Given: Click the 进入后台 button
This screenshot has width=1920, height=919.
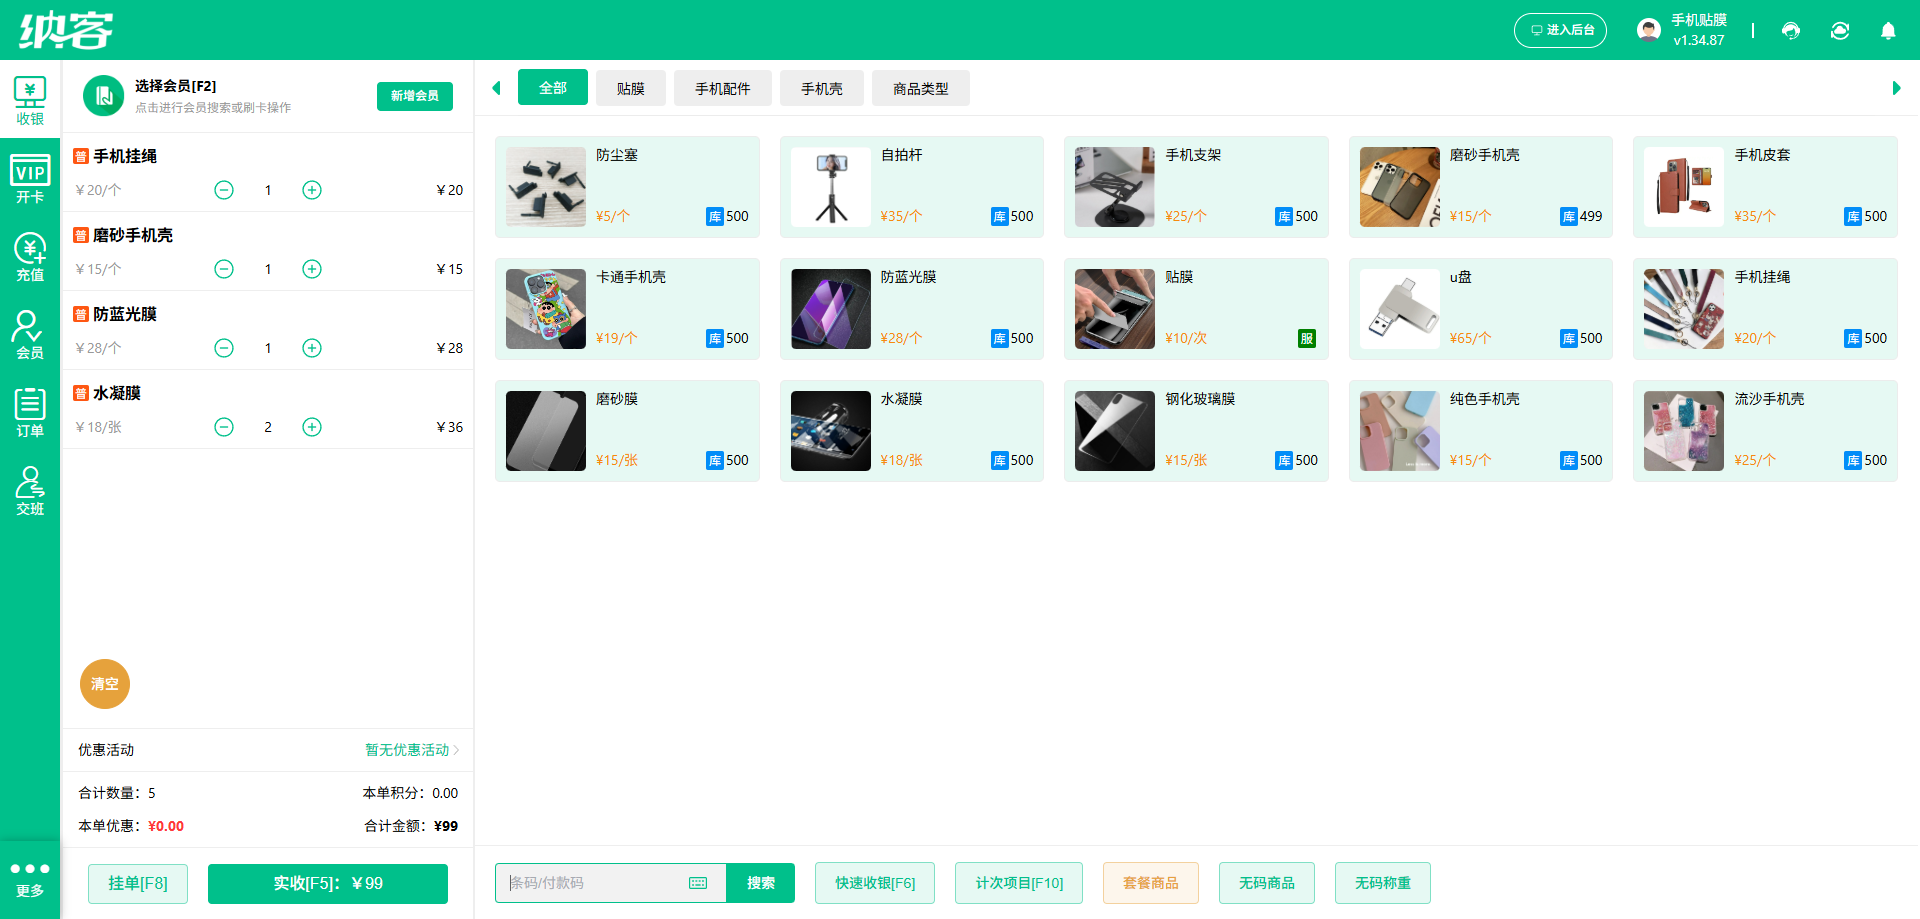Looking at the screenshot, I should pyautogui.click(x=1560, y=30).
